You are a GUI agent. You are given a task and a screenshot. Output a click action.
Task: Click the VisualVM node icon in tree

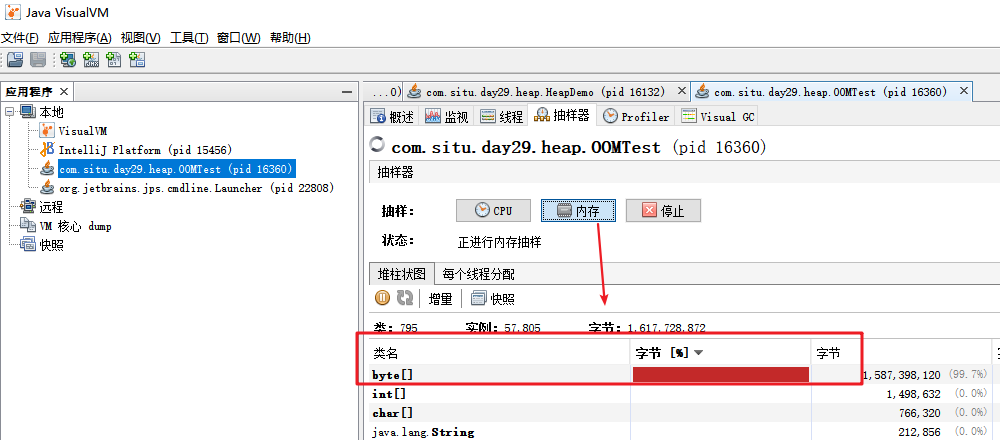click(47, 131)
